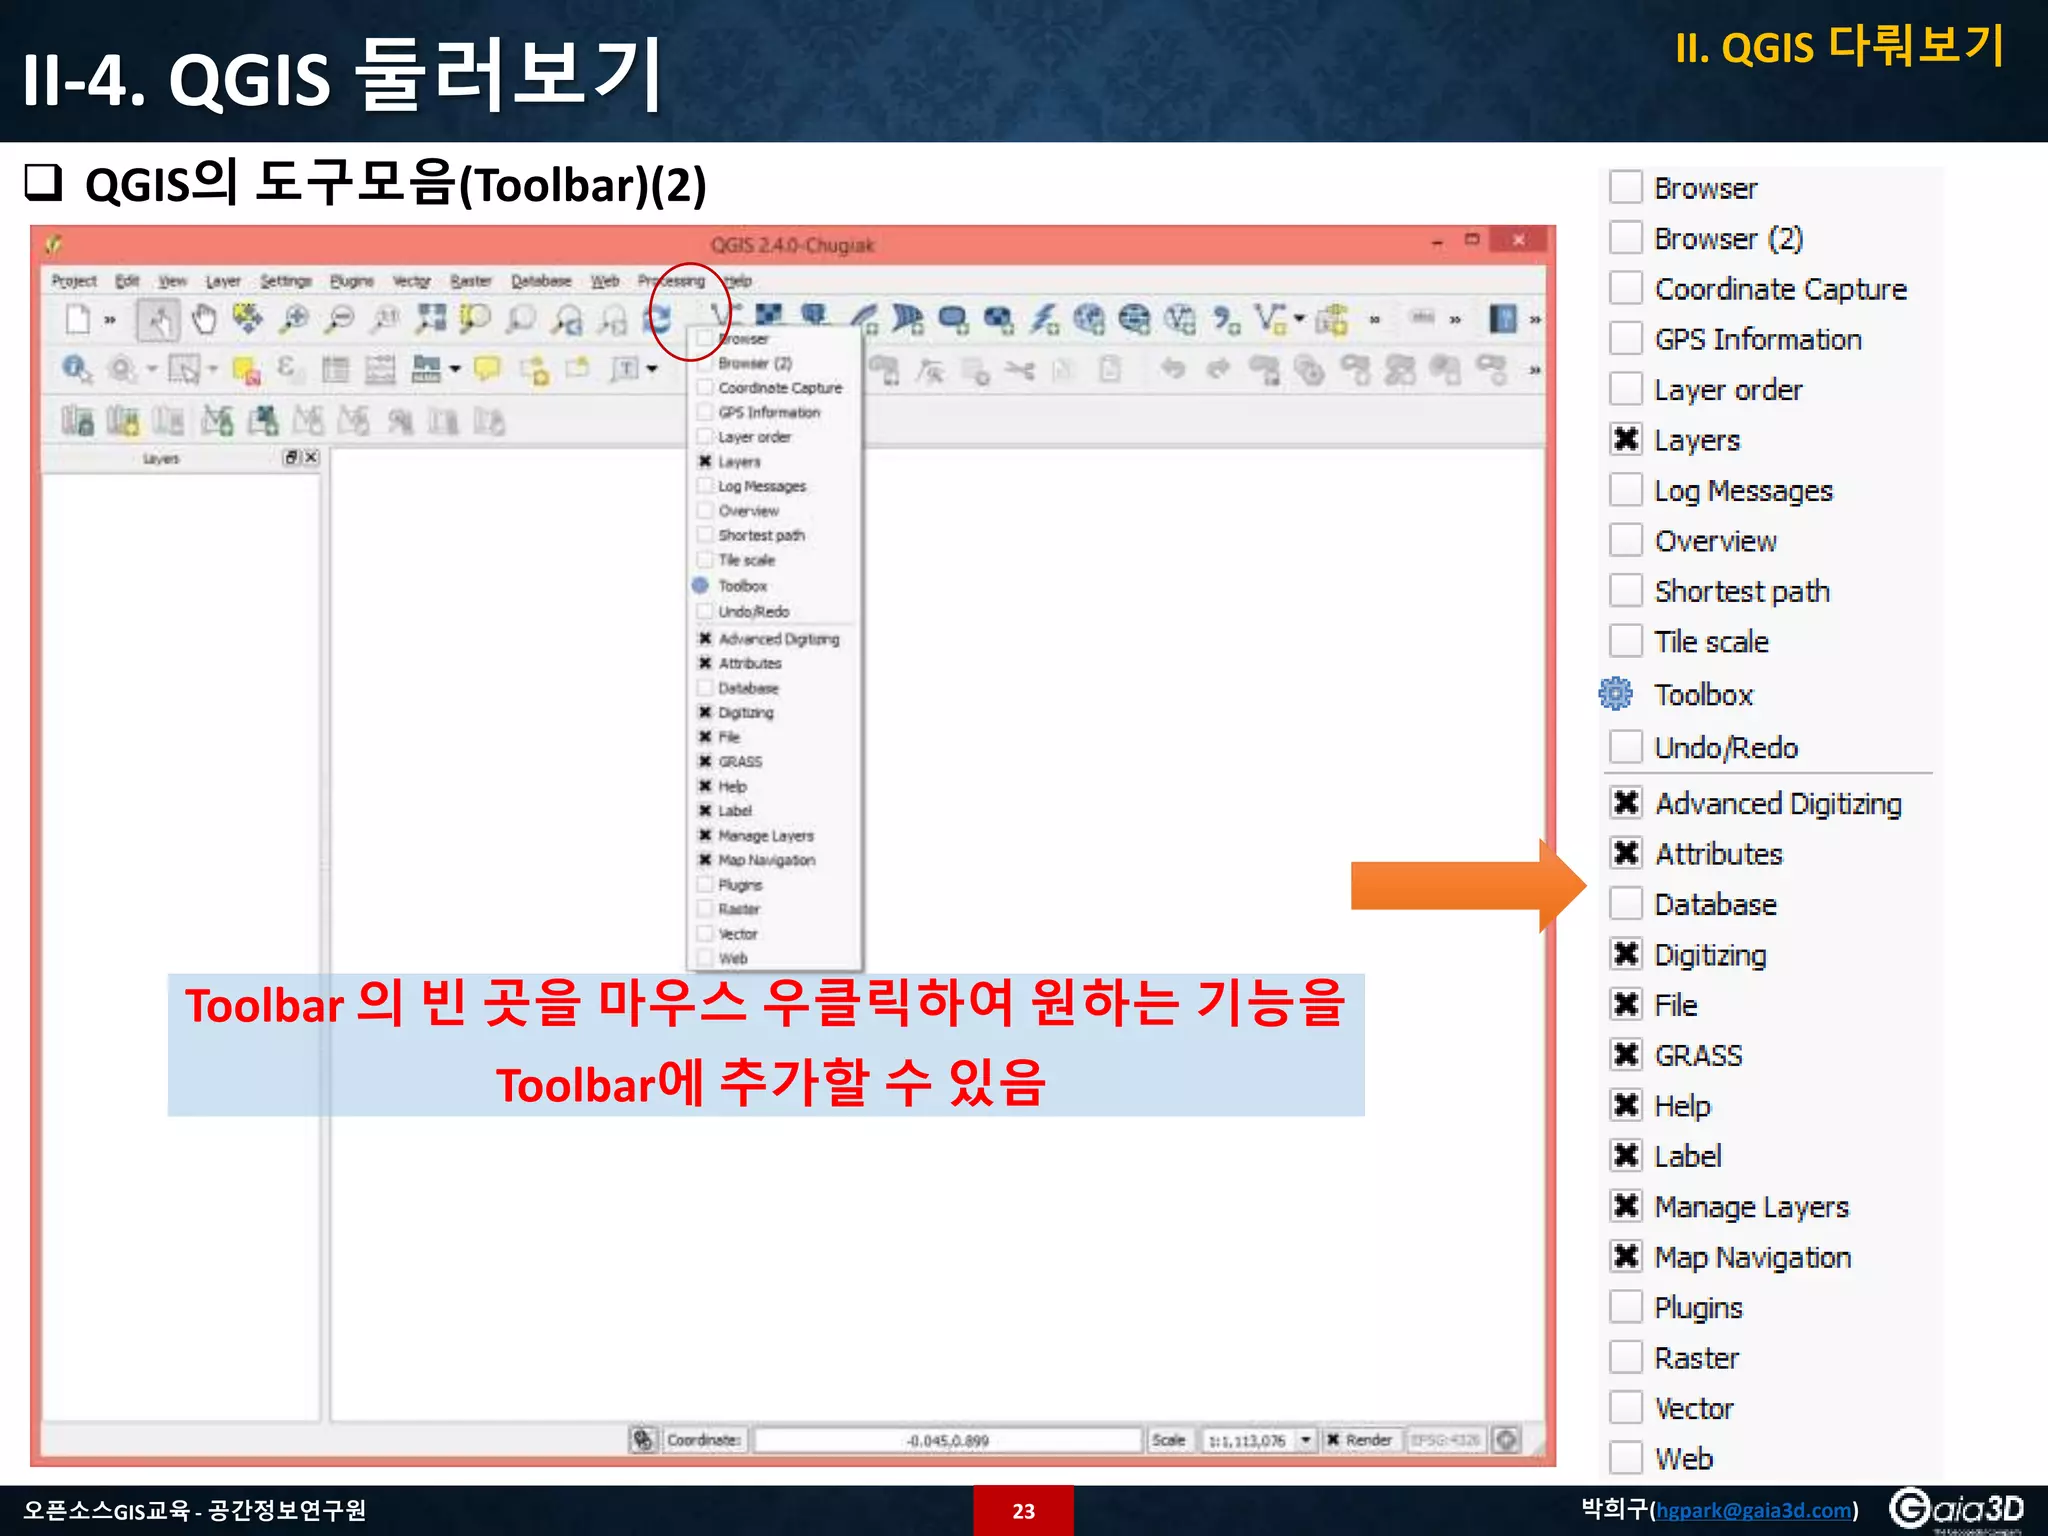Click the Redo arrow icon in toolbar
The image size is (2048, 1536).
[x=1217, y=370]
